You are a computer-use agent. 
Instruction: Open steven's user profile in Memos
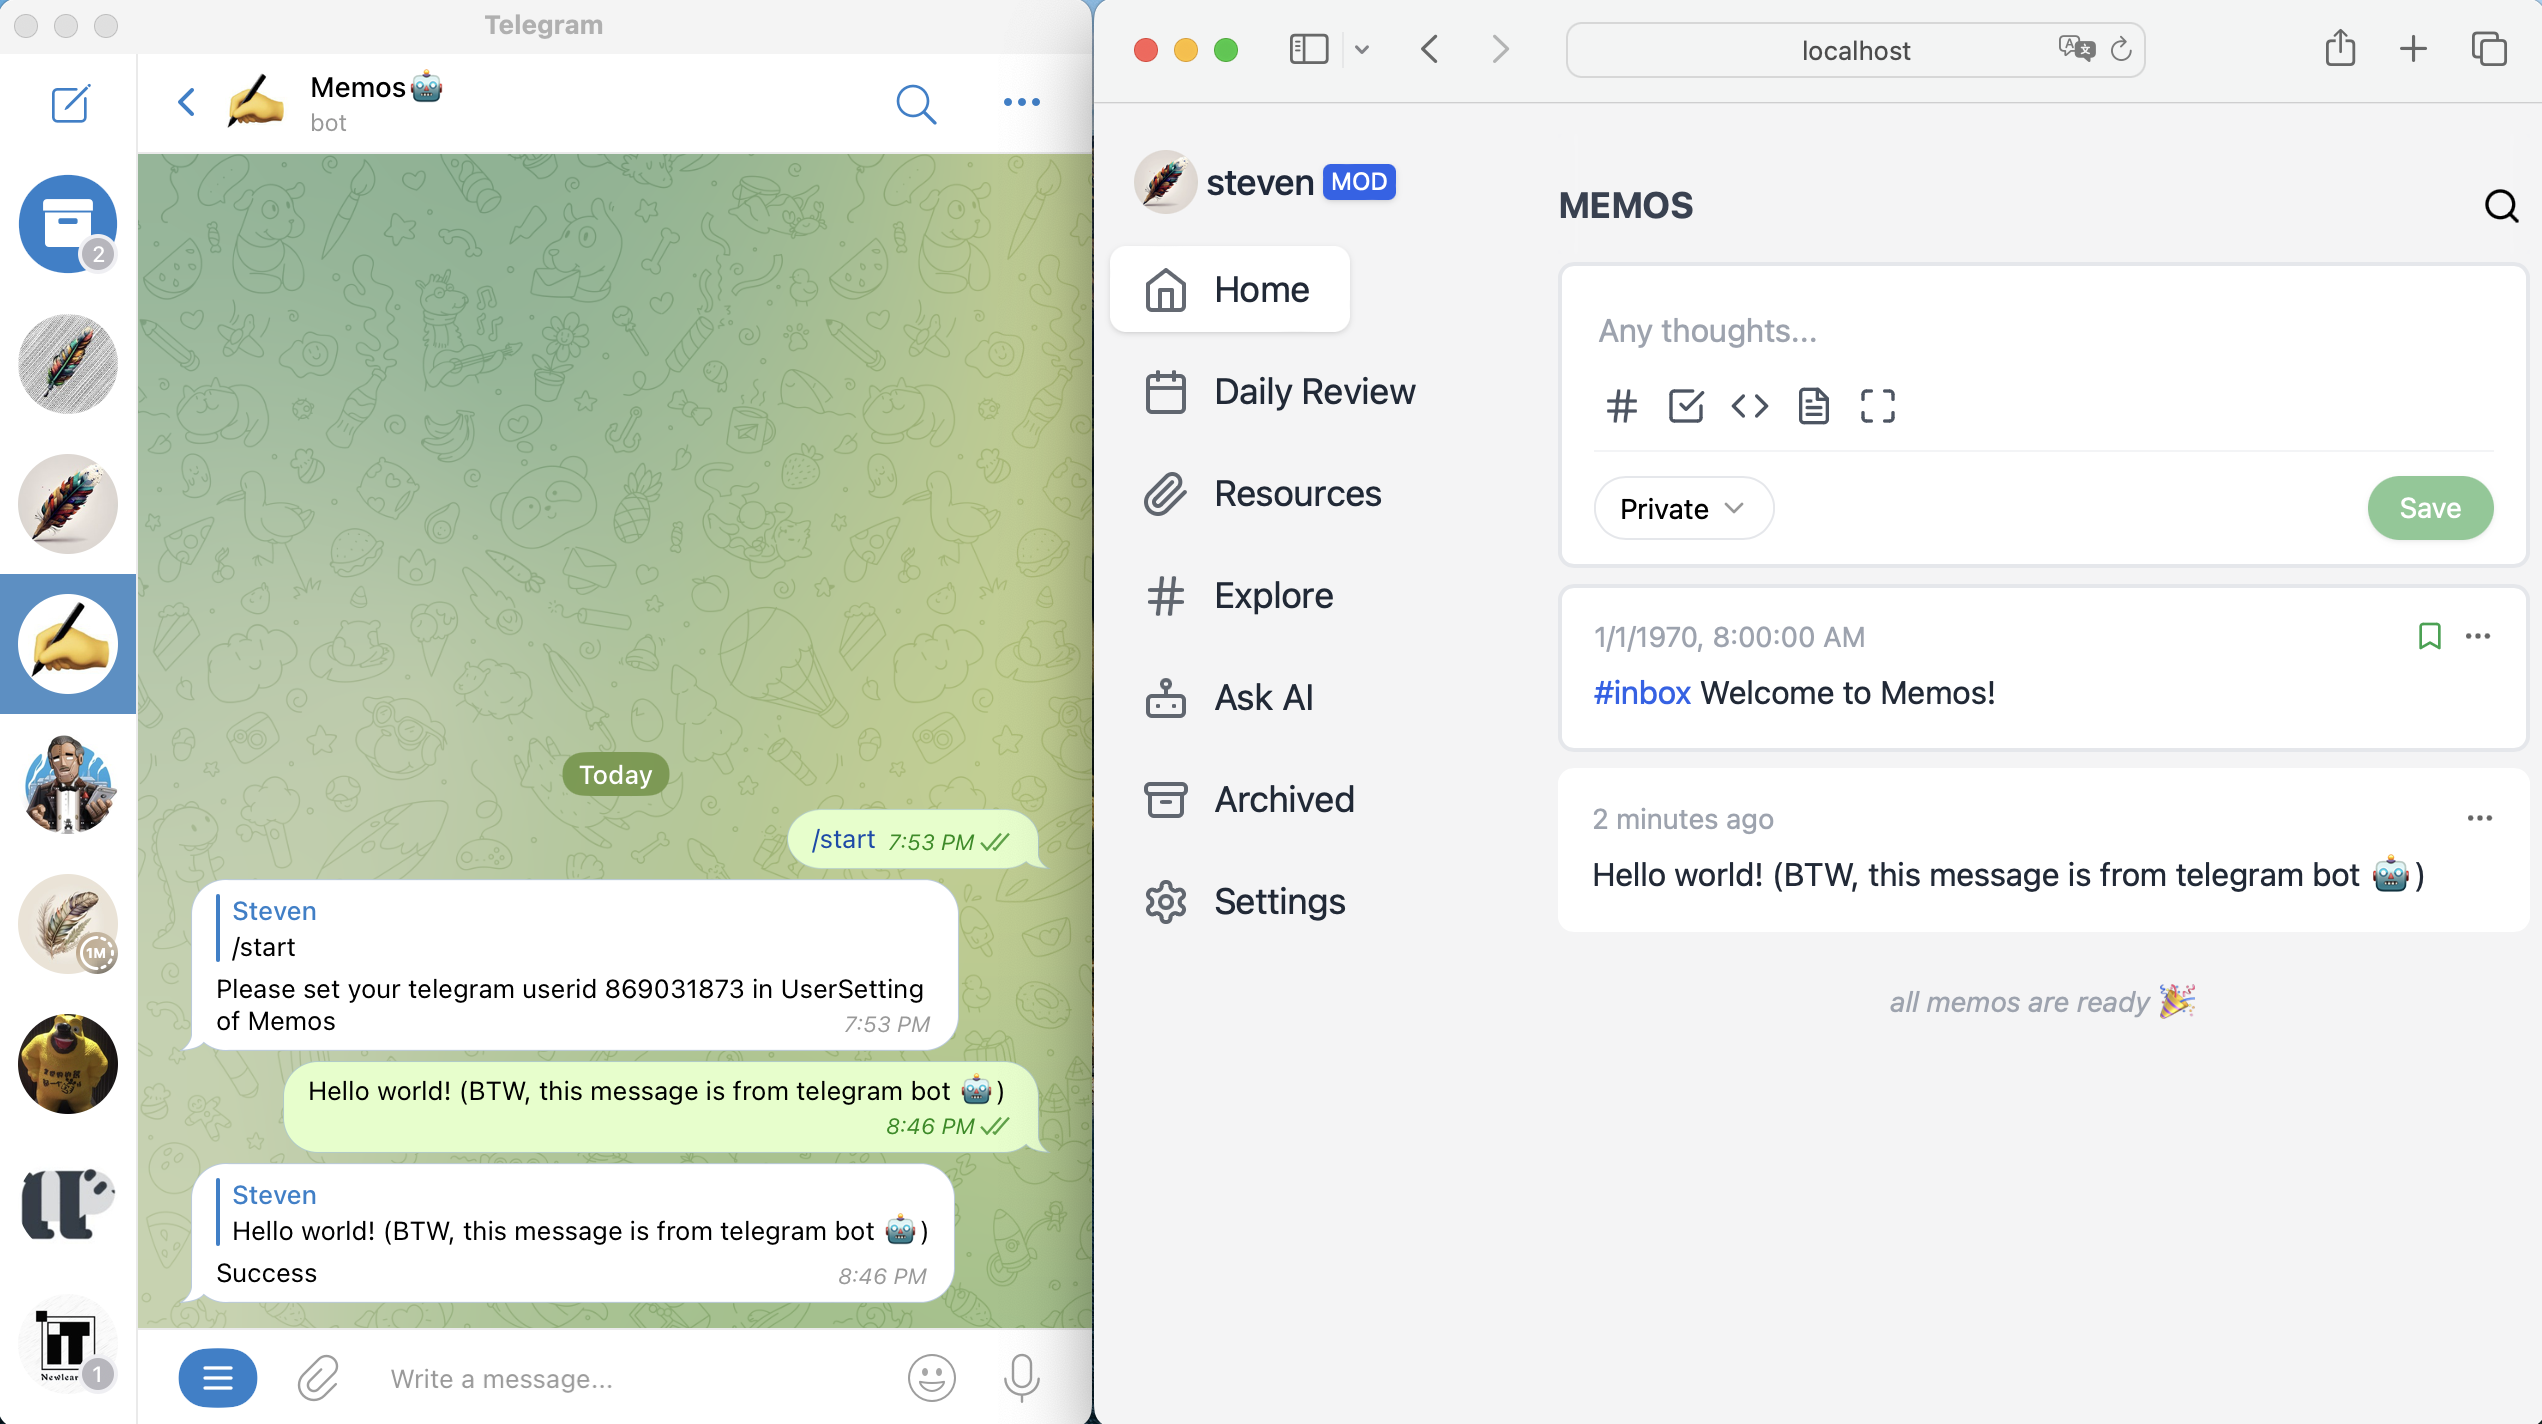pyautogui.click(x=1265, y=182)
